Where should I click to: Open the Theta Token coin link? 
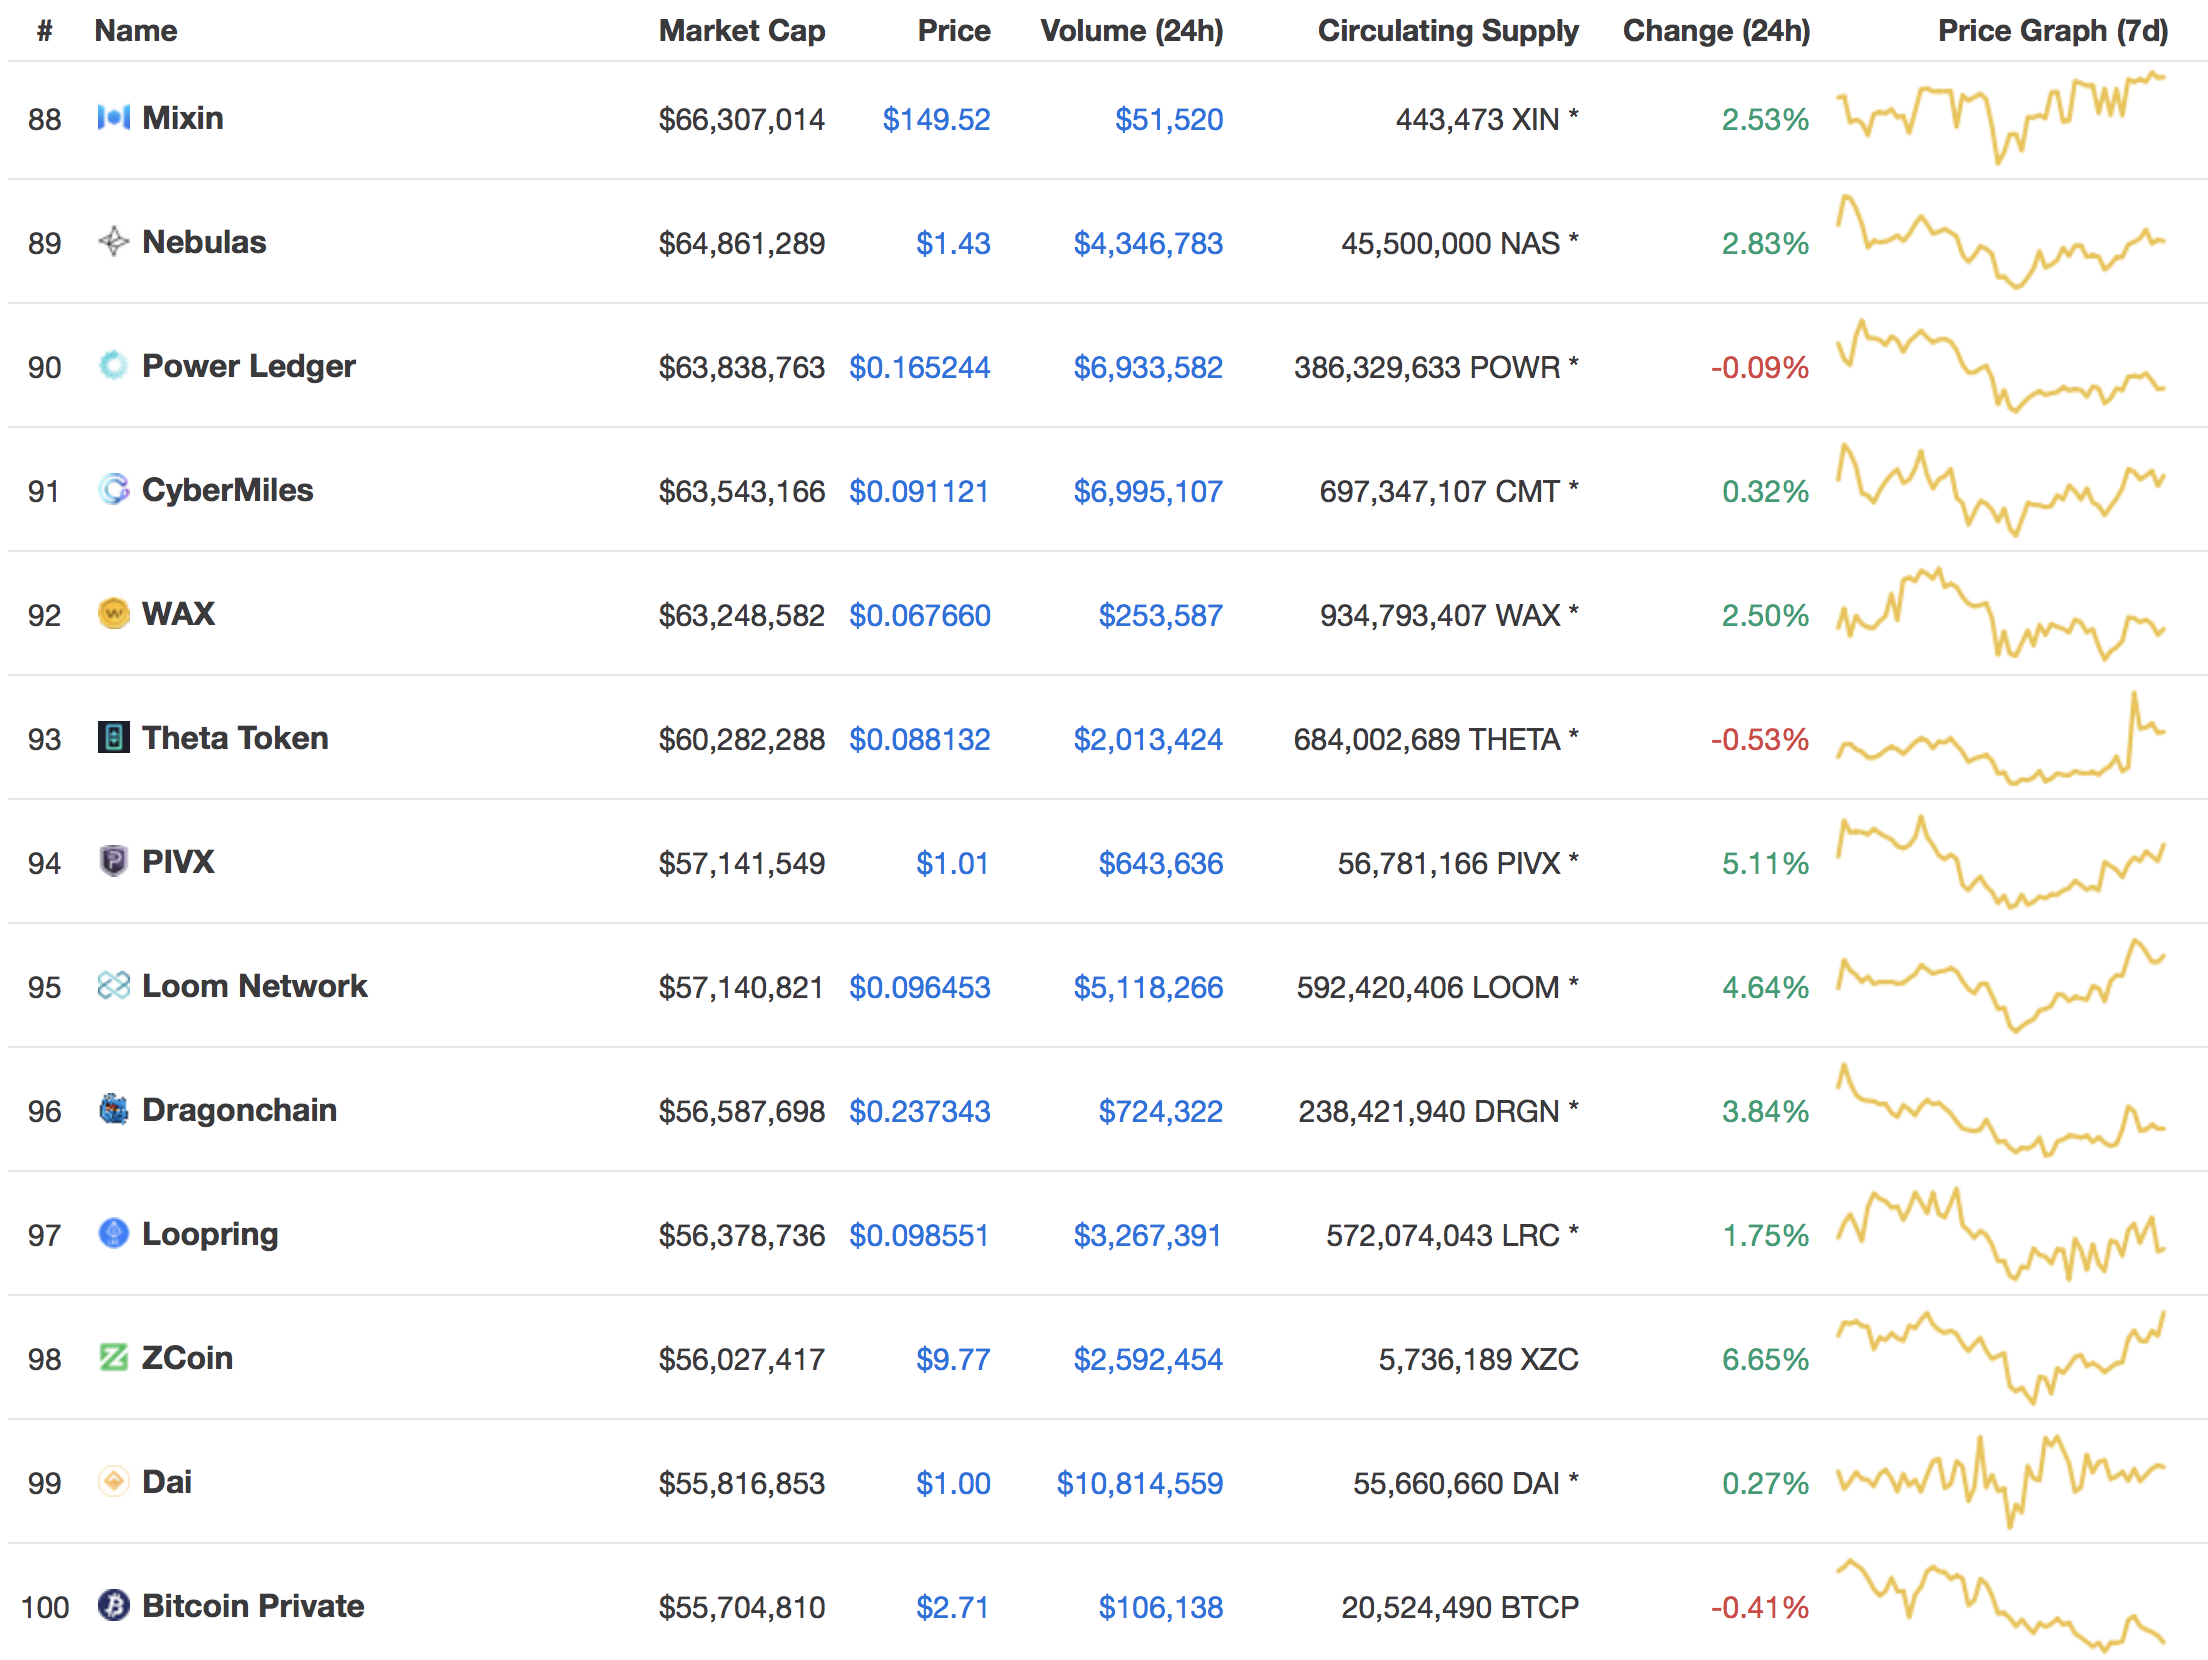(x=235, y=738)
